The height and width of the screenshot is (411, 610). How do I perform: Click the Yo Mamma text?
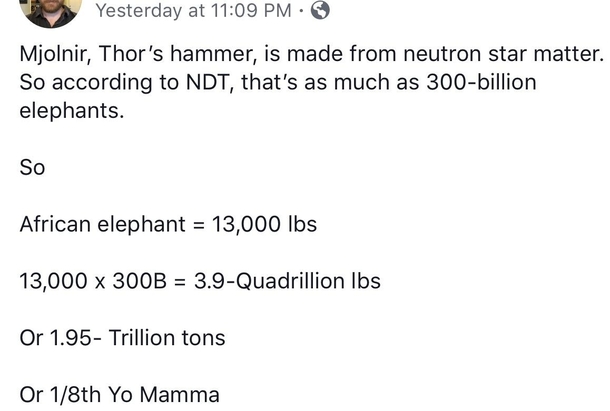pyautogui.click(x=164, y=394)
